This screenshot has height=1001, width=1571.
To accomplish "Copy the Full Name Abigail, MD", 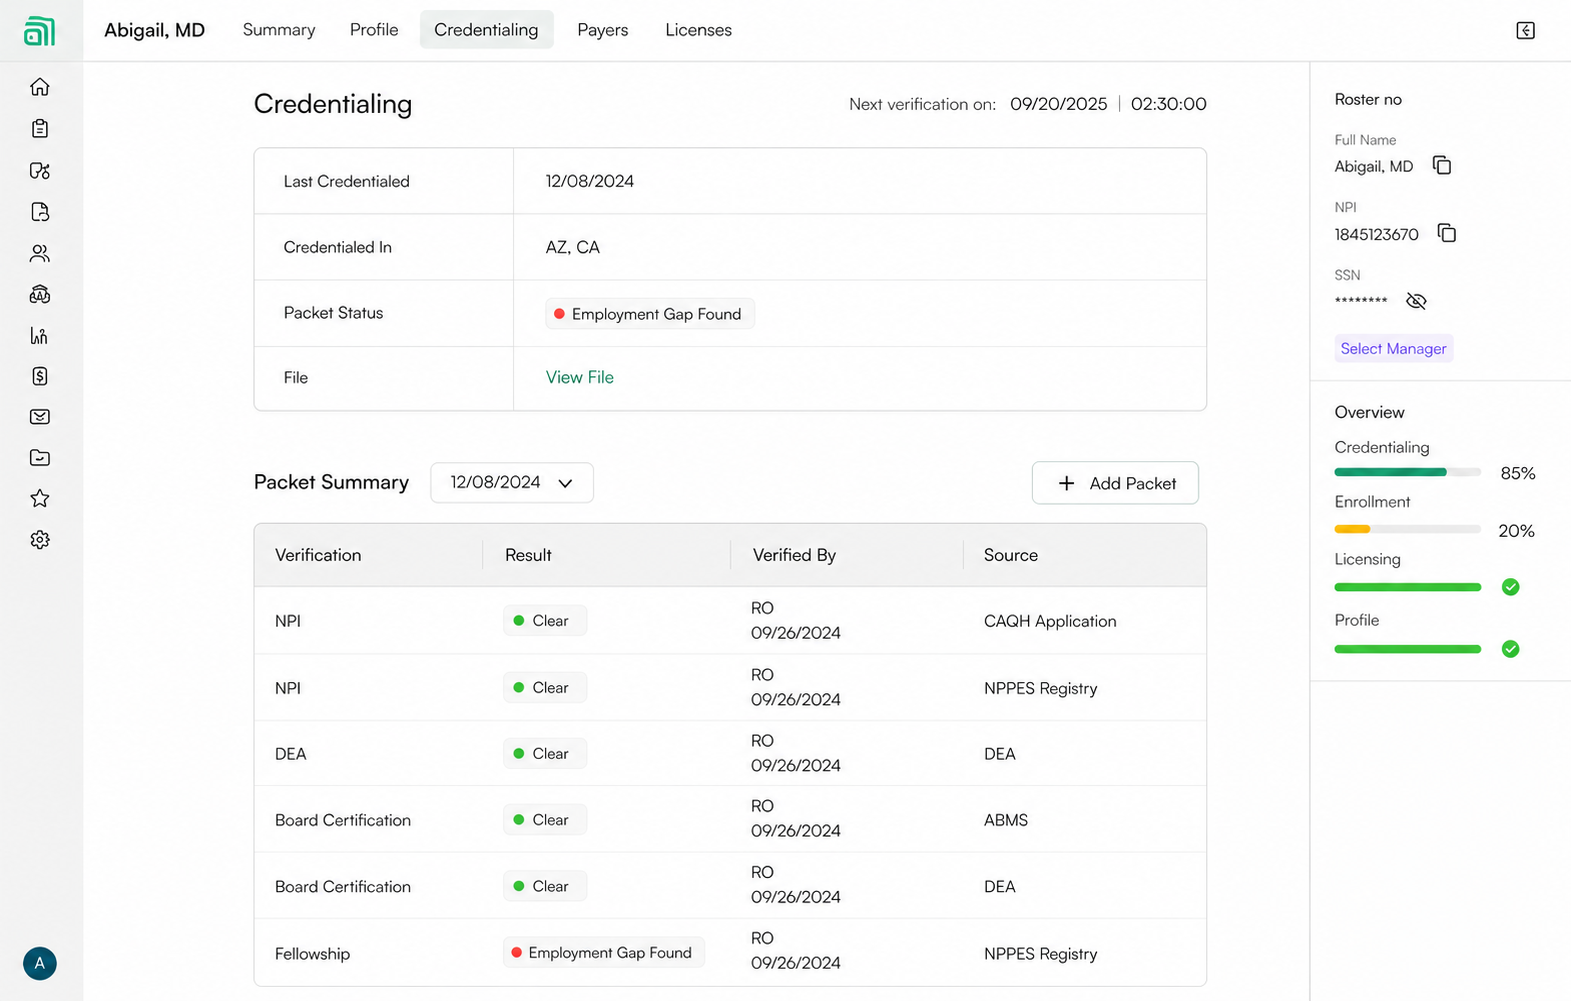I will click(1441, 165).
